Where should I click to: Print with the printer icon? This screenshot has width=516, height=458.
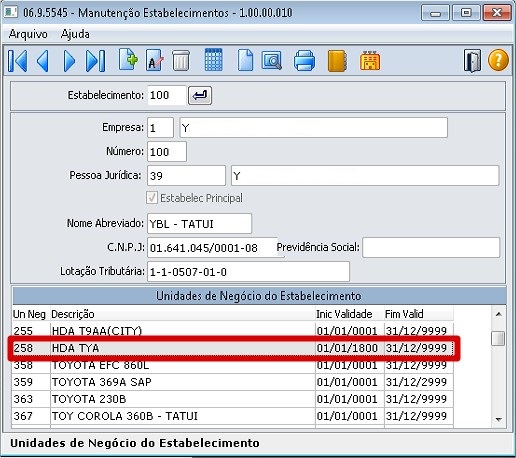coord(304,61)
